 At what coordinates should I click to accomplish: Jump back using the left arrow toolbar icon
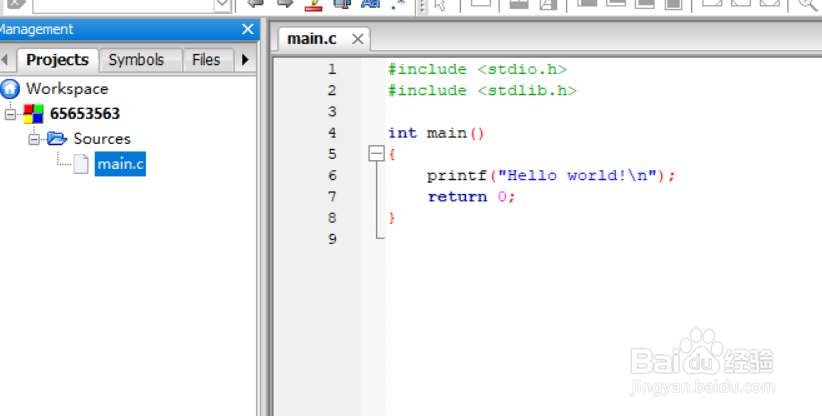[255, 4]
